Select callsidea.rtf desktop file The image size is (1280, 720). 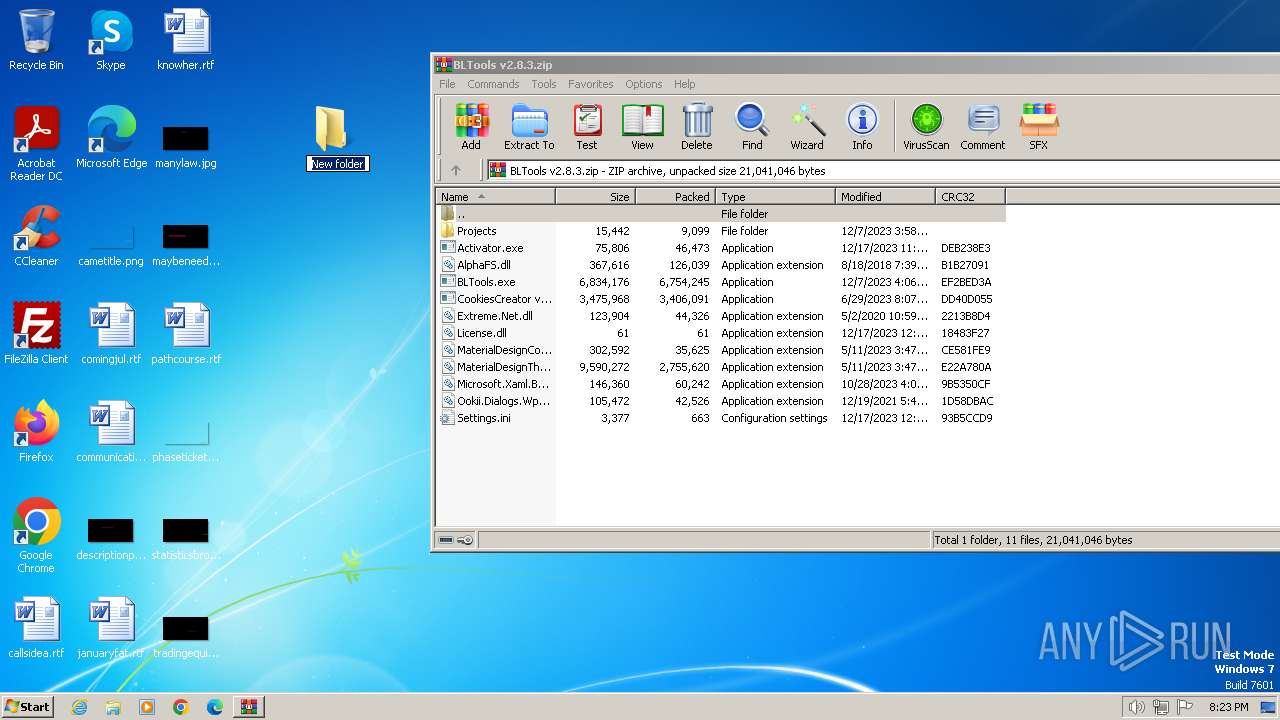click(36, 629)
